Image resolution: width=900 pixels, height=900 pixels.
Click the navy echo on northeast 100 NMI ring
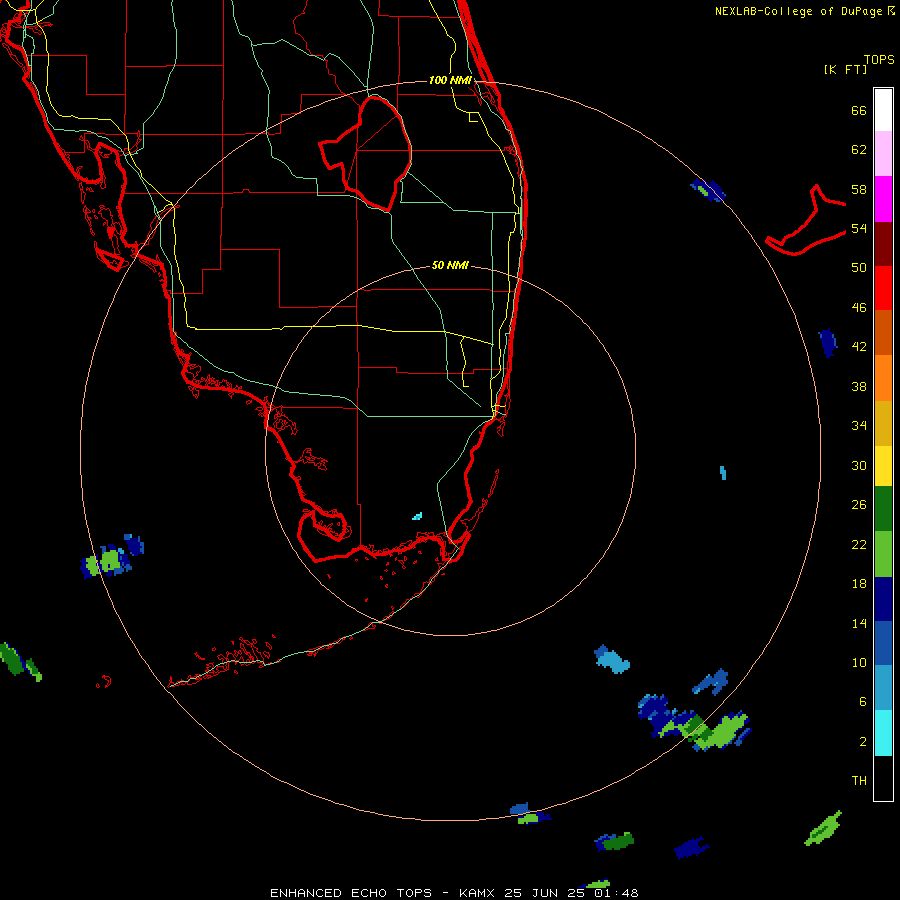point(708,189)
